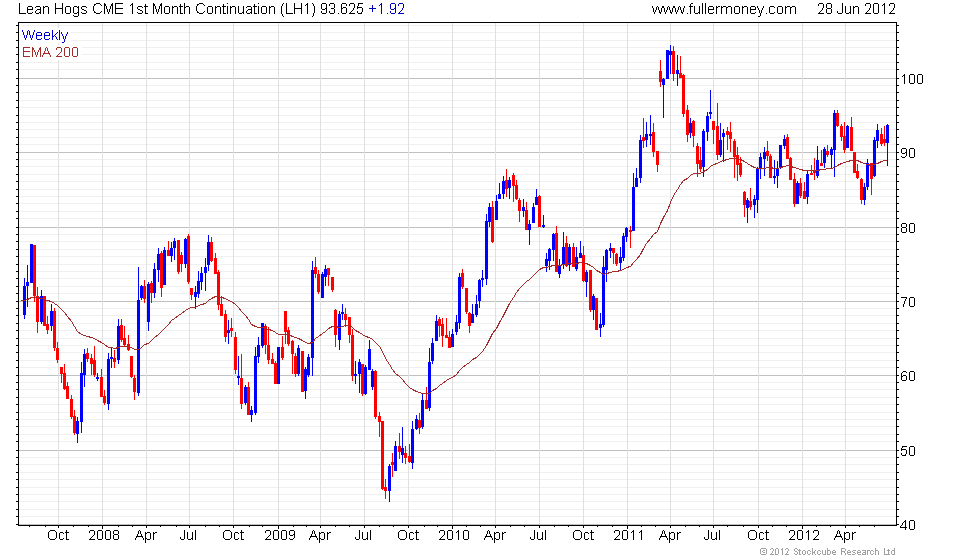Click the 28 Jun 2012 date
This screenshot has height=560, width=980.
click(x=856, y=9)
